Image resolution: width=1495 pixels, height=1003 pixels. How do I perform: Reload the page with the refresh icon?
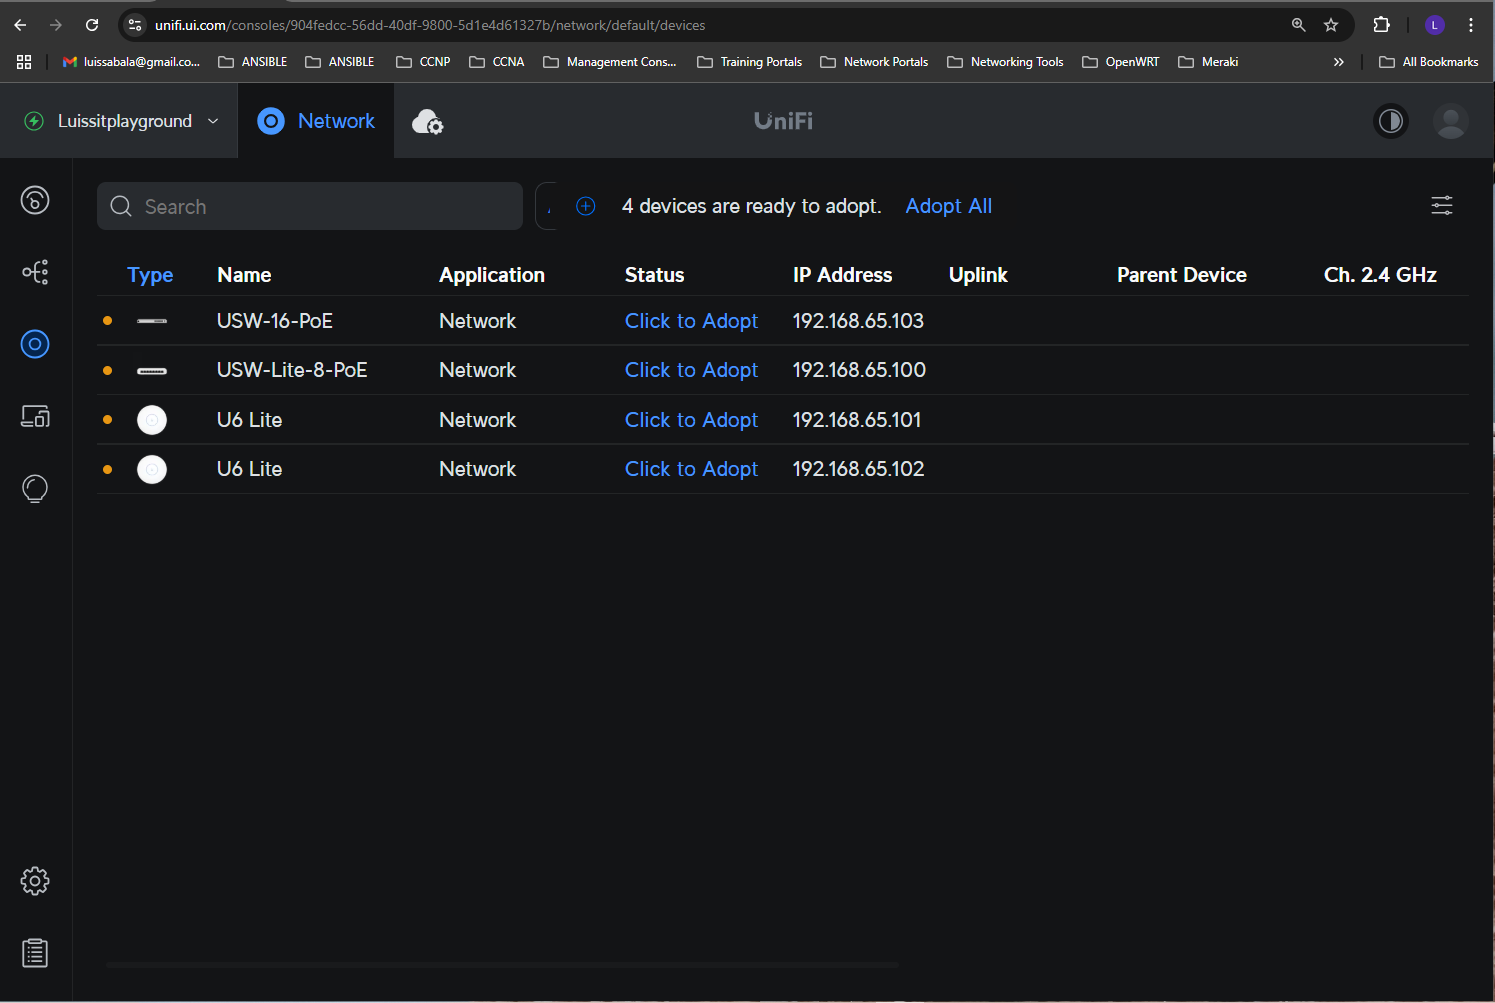(92, 25)
